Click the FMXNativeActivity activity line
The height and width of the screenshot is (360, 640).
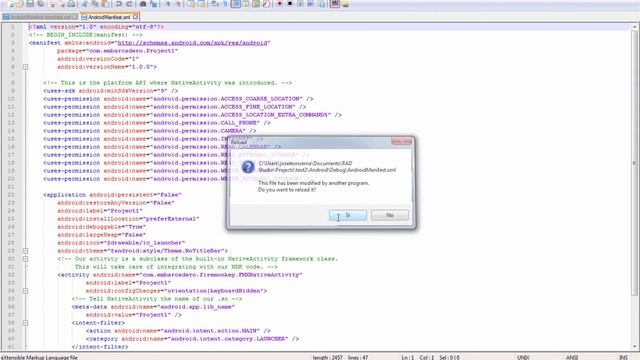point(180,275)
